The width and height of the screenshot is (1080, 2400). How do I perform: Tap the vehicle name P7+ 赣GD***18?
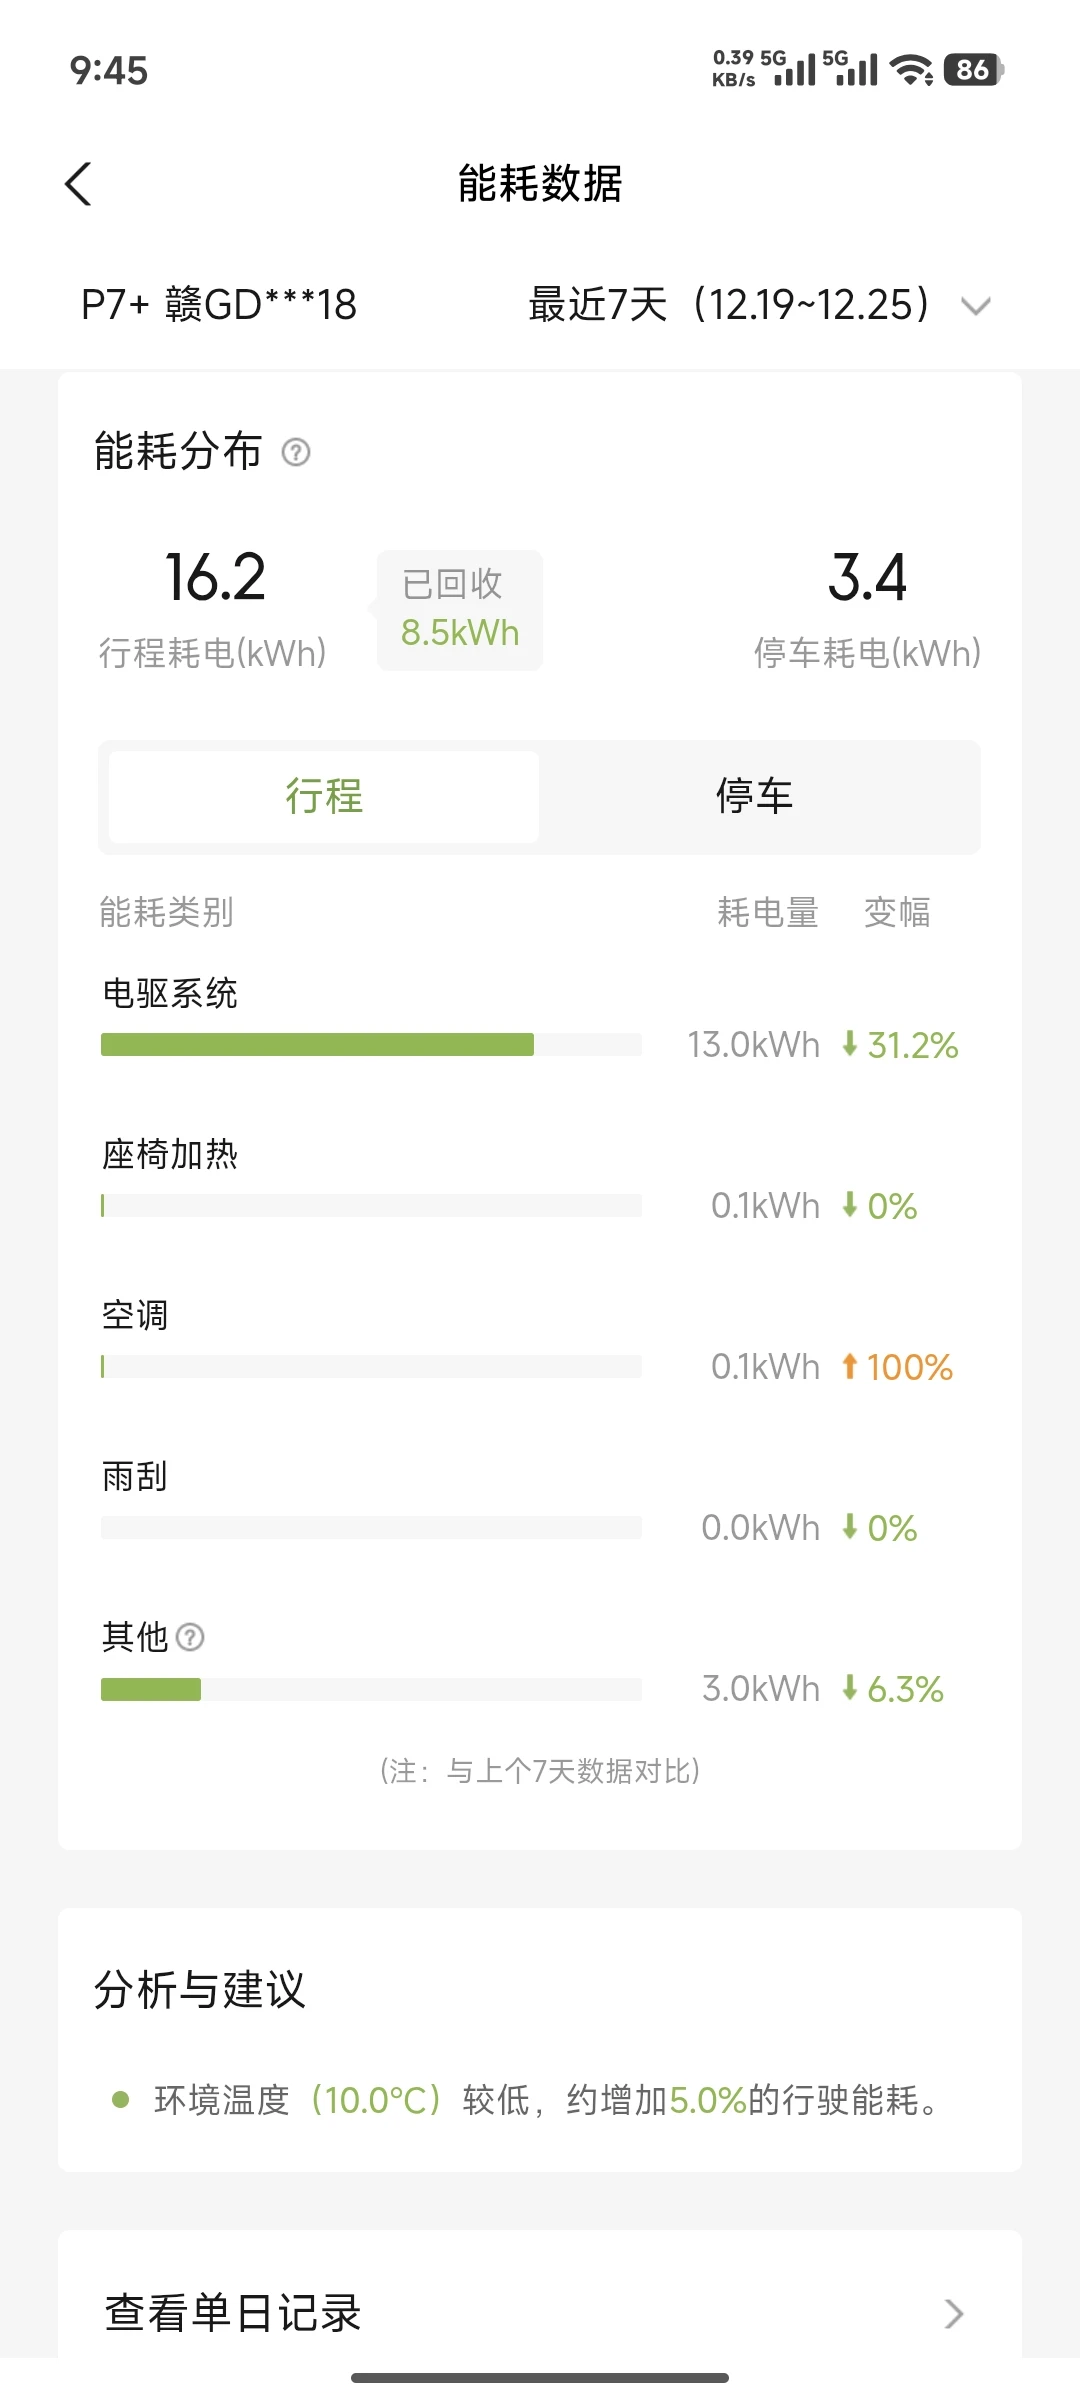[x=219, y=305]
